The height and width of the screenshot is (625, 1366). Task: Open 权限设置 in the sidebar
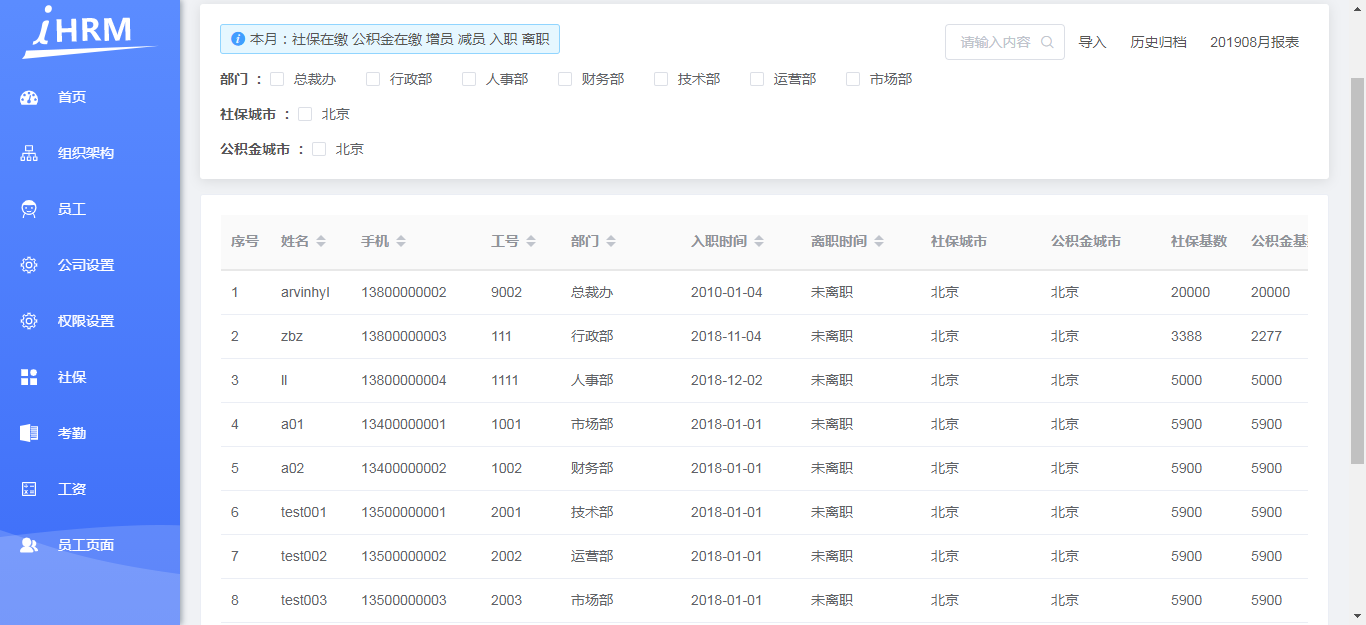click(90, 322)
